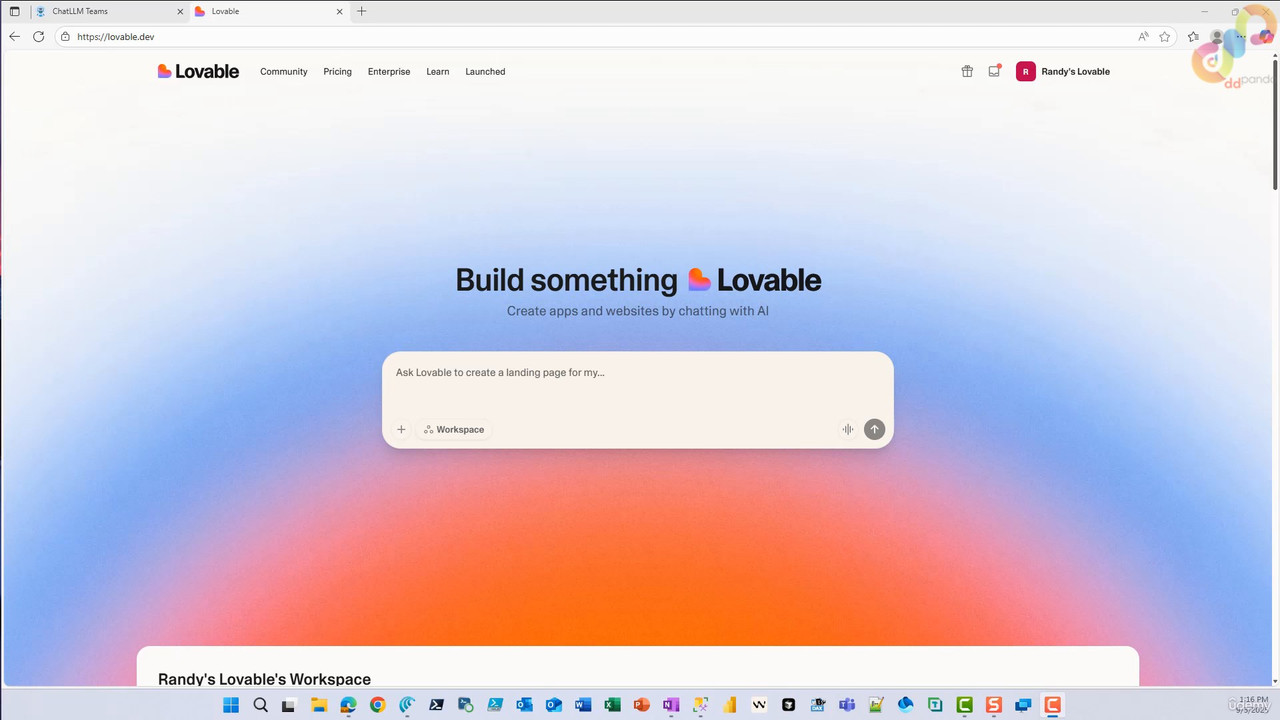1280x720 pixels.
Task: Click the tab actions menu icon
Action: [x=14, y=11]
